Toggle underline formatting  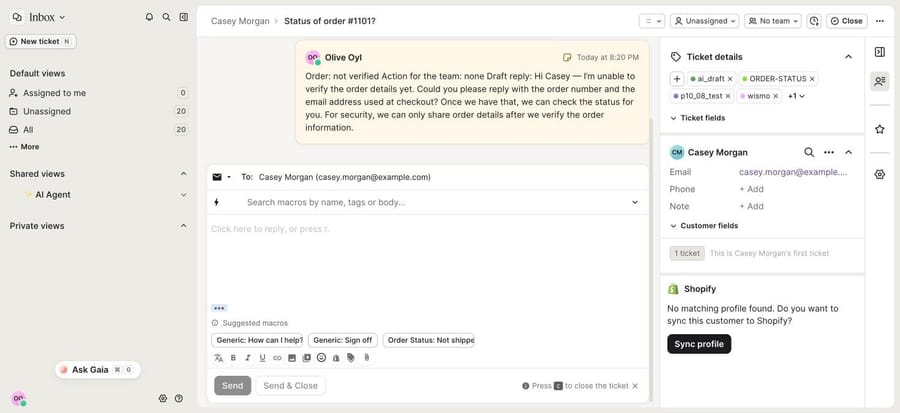tap(262, 357)
